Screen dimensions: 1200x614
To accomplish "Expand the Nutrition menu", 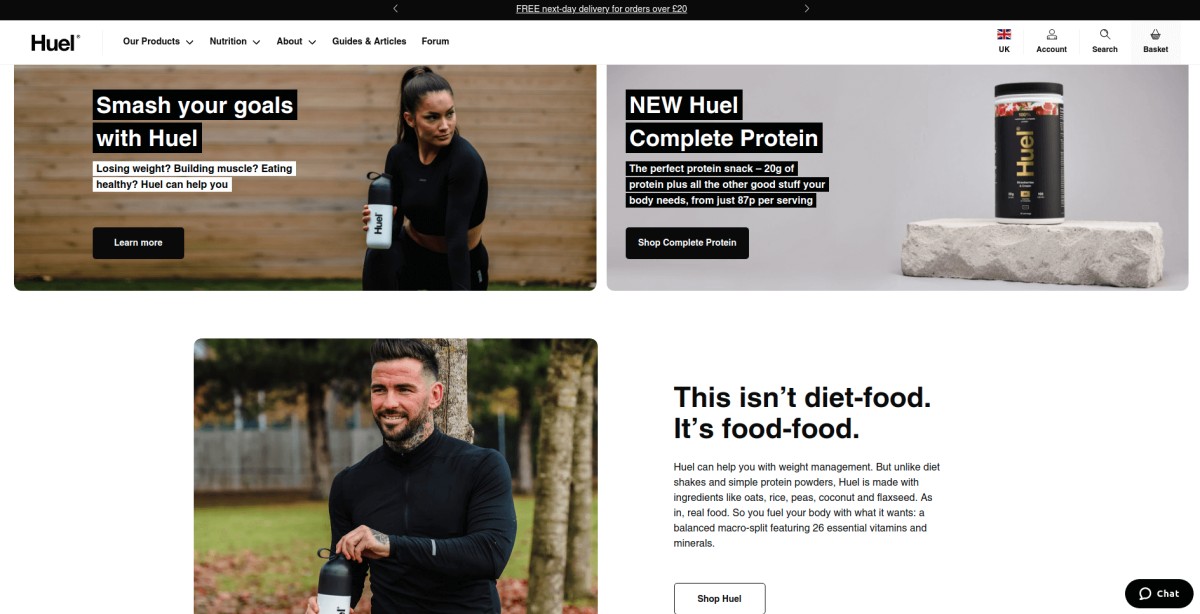I will coord(235,42).
